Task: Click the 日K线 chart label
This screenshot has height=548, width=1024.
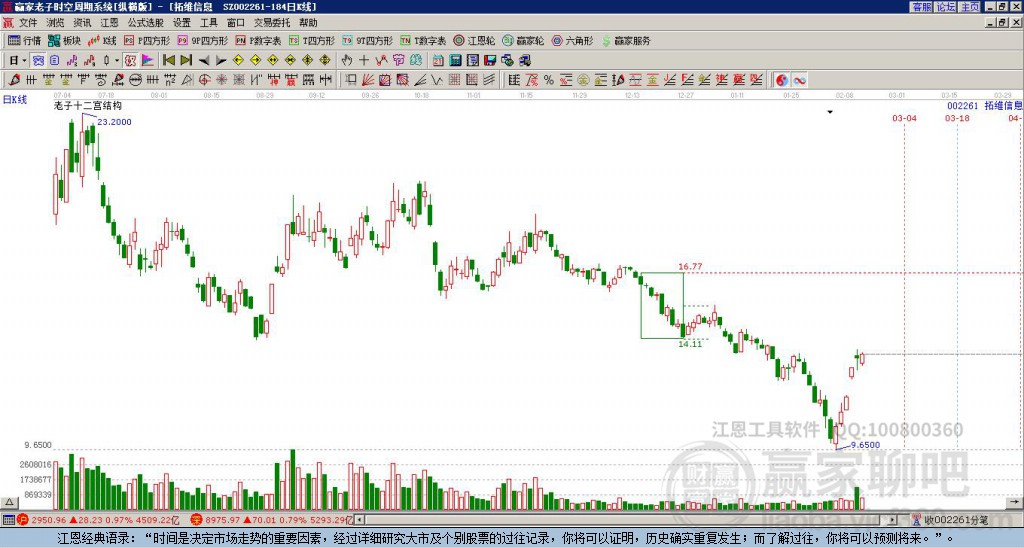Action: [x=15, y=100]
